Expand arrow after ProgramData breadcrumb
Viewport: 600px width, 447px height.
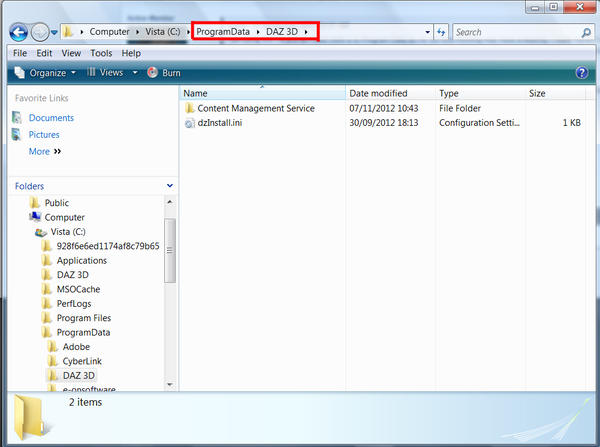(258, 32)
